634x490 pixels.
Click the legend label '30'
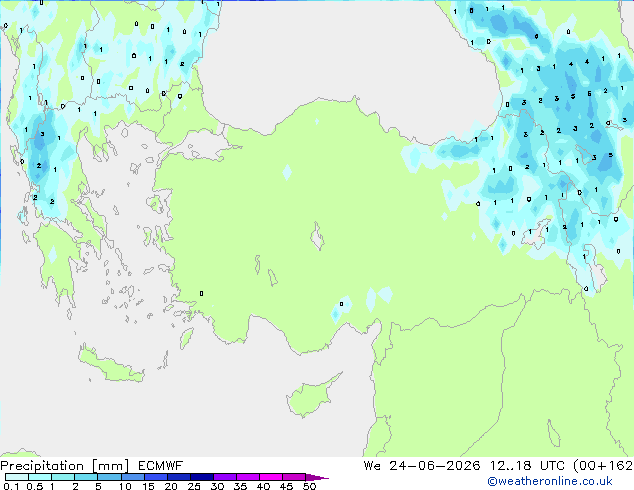click(217, 486)
